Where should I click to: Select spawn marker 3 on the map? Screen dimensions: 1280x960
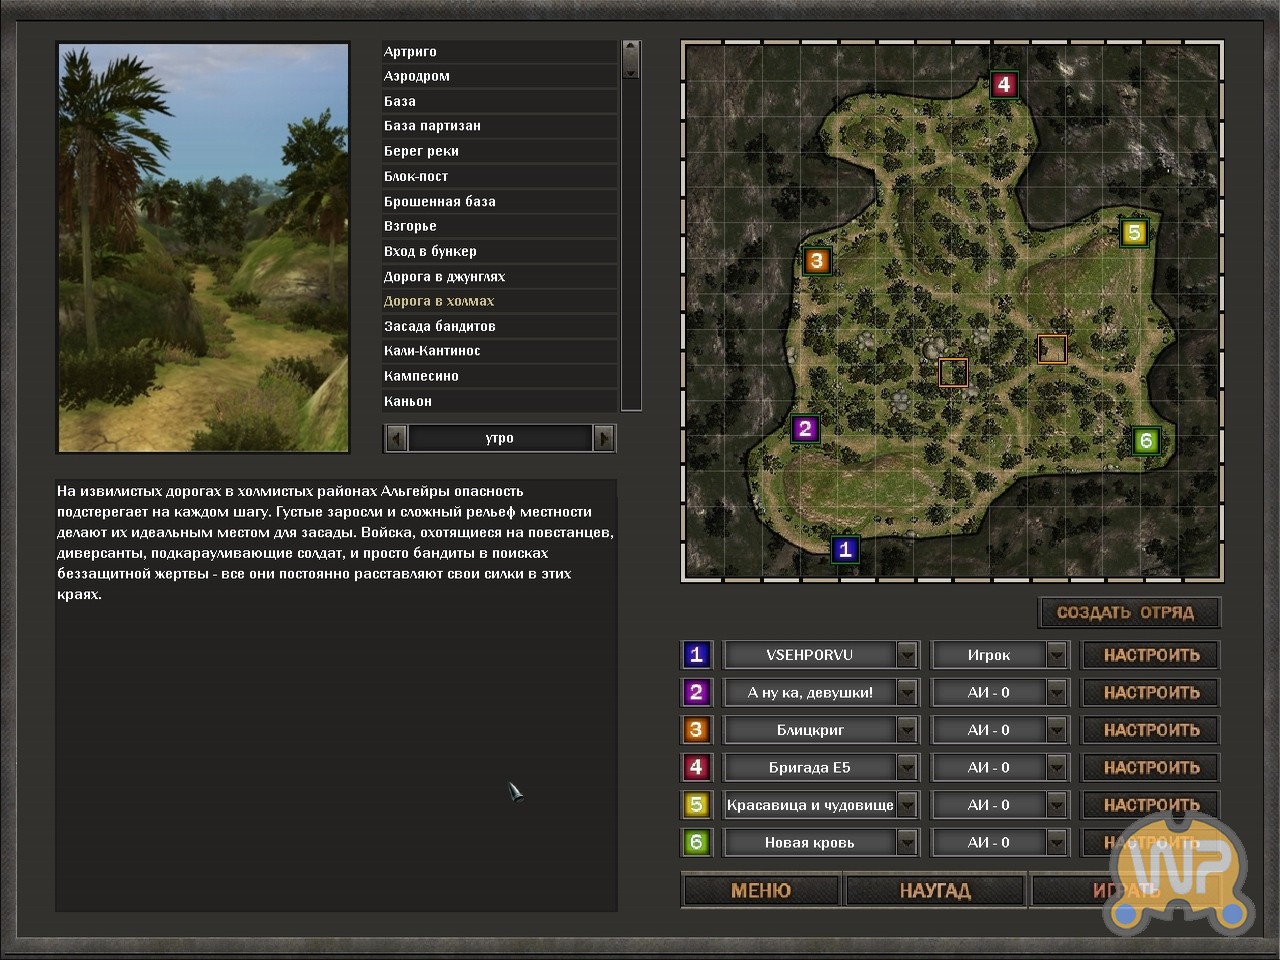click(817, 261)
